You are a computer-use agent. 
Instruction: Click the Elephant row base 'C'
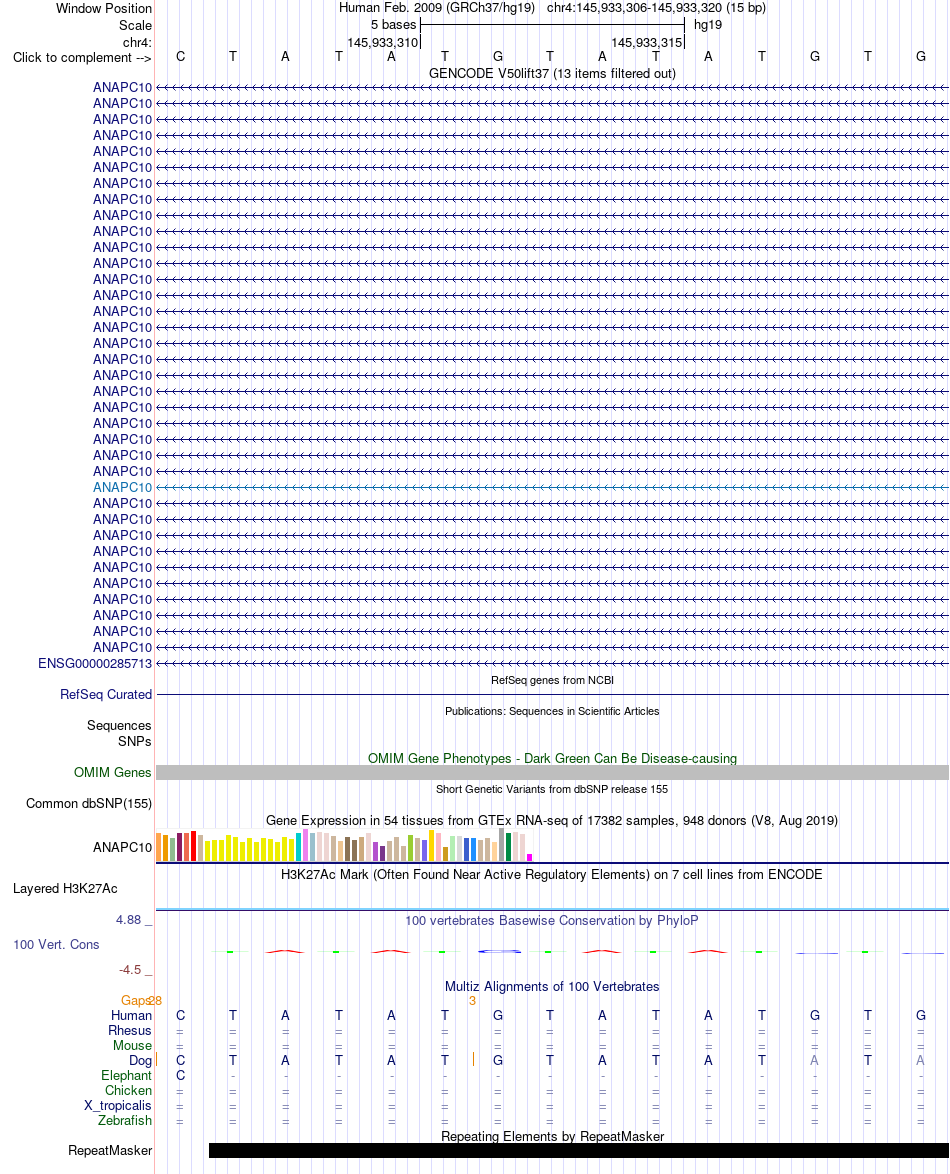[180, 1075]
